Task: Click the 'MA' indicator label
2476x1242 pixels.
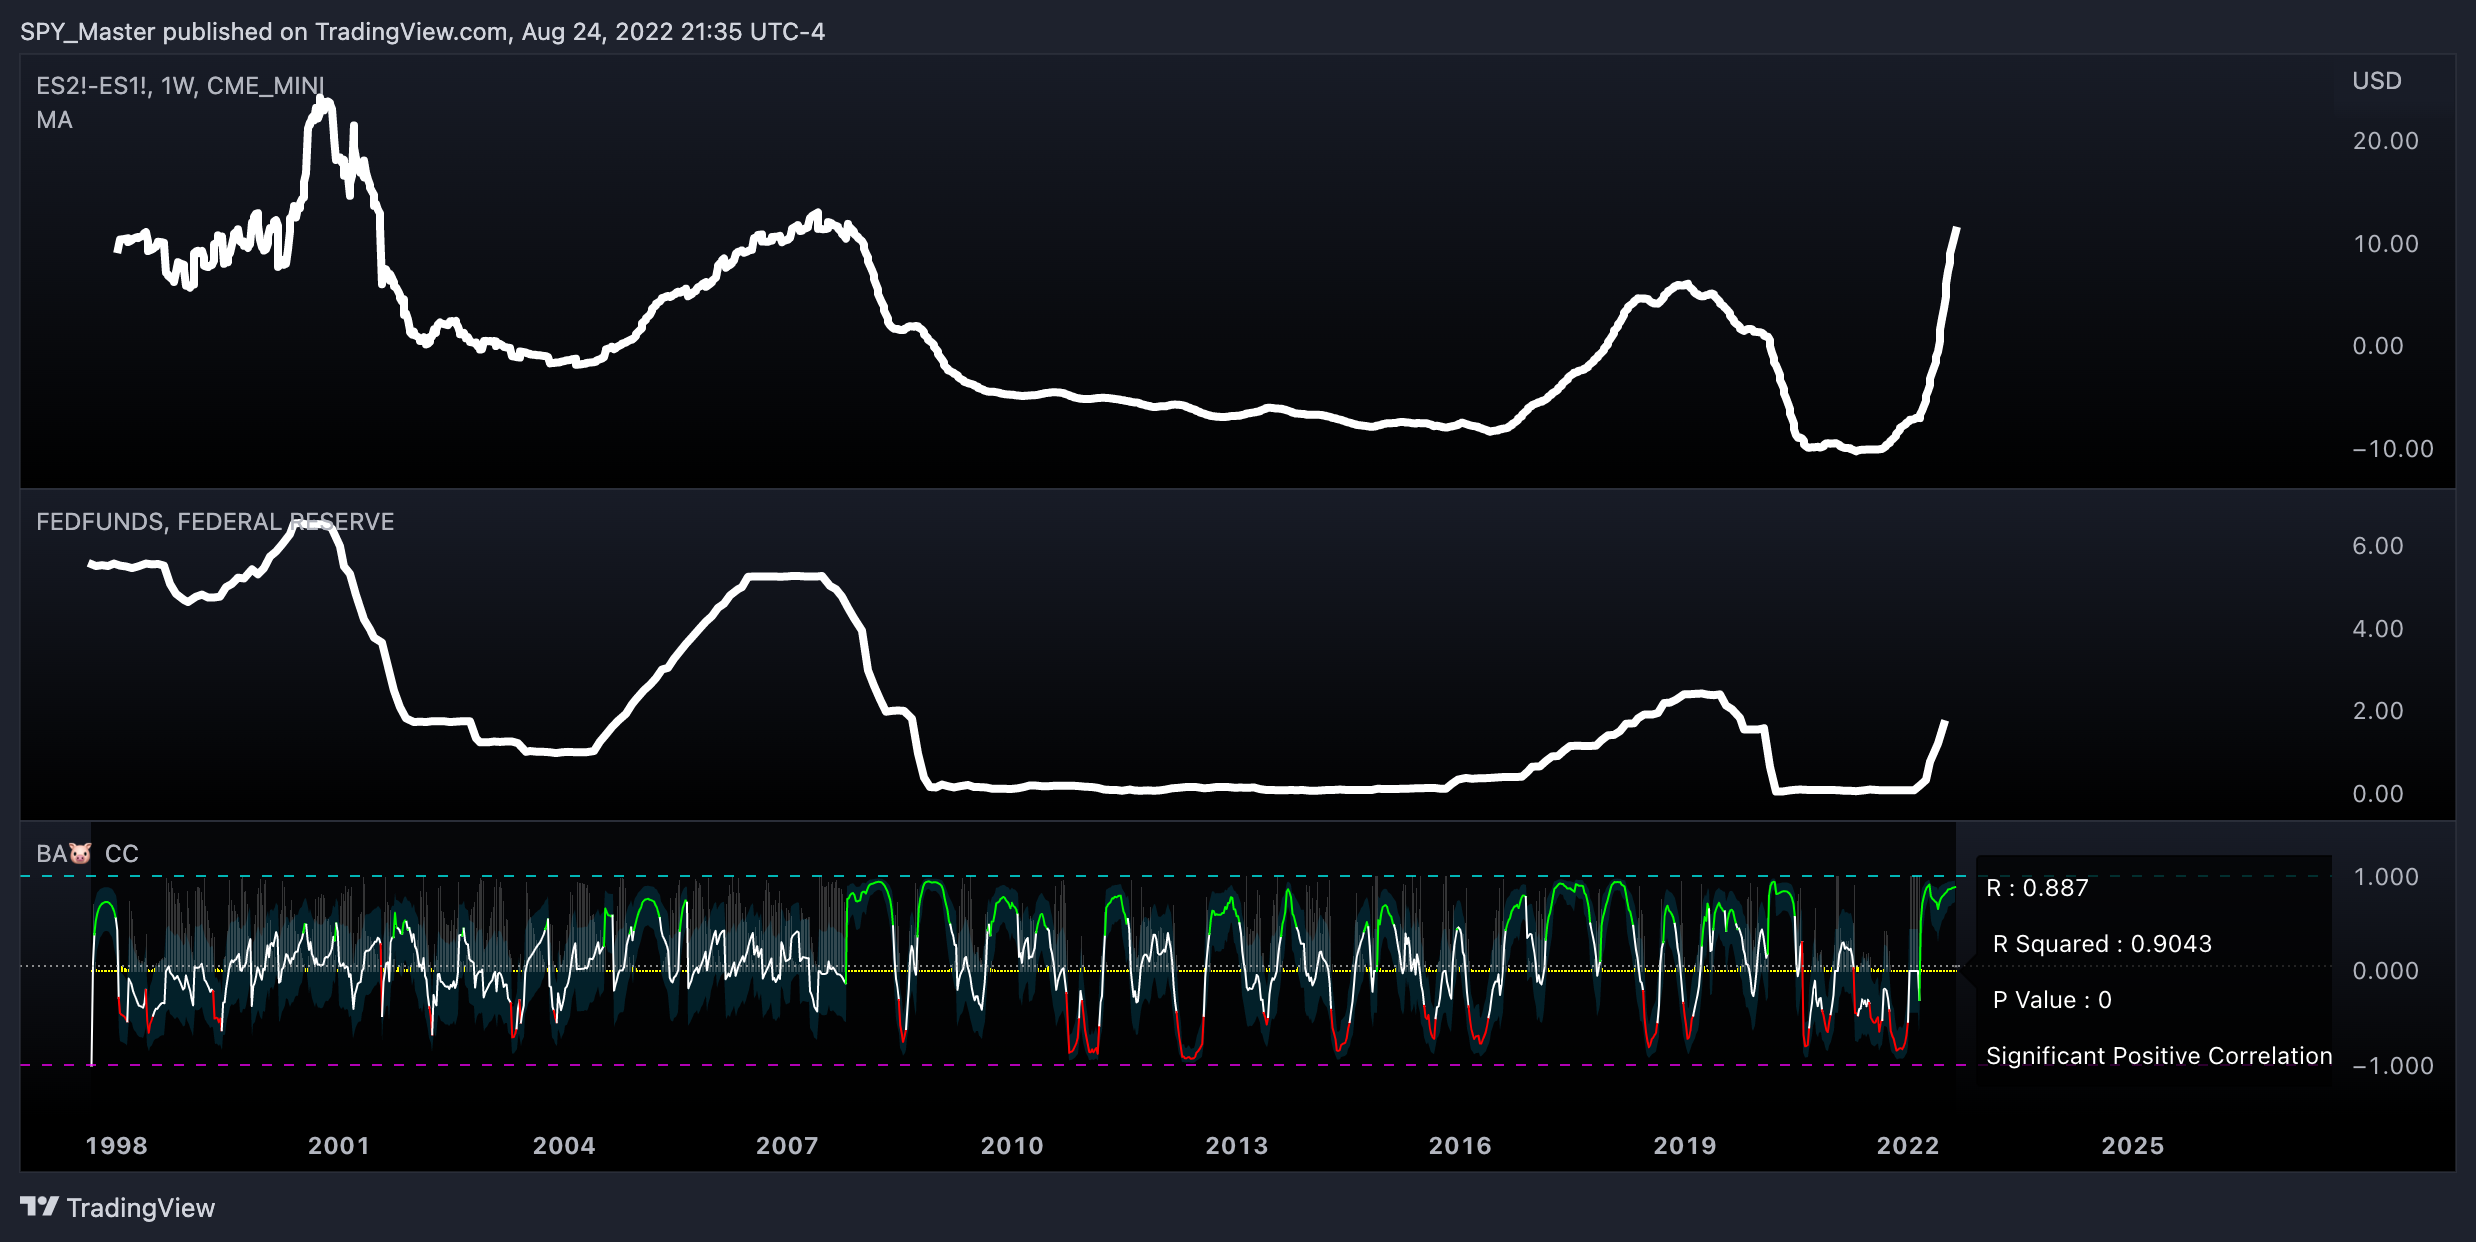Action: click(54, 120)
